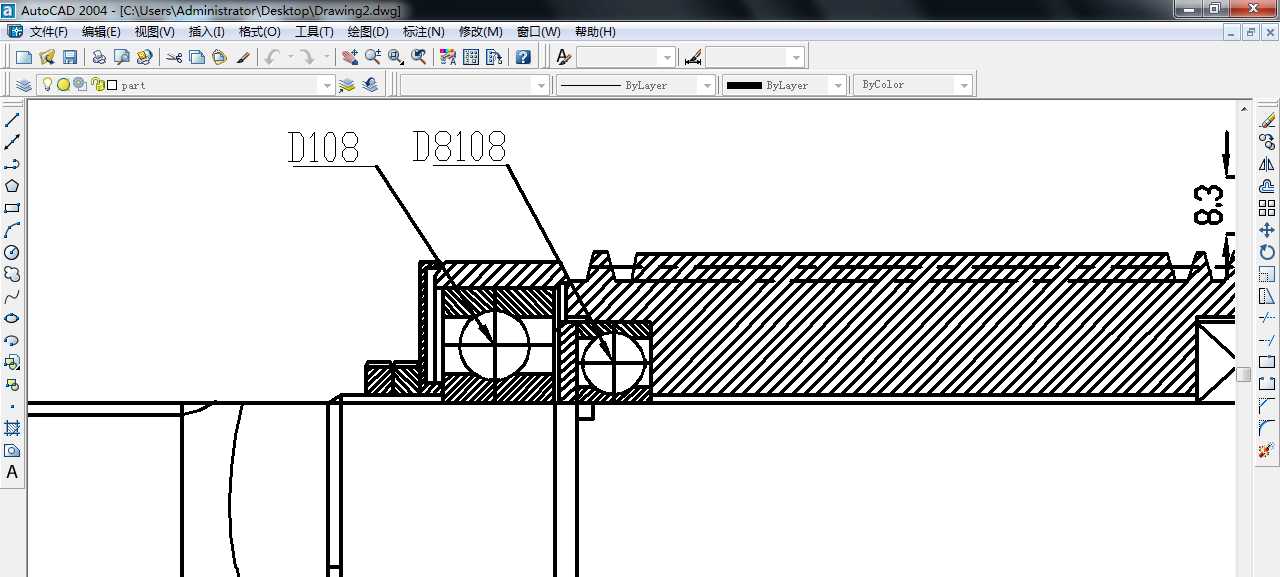Toggle the part layer's on/off lightbulb
The image size is (1280, 577).
pyautogui.click(x=46, y=85)
